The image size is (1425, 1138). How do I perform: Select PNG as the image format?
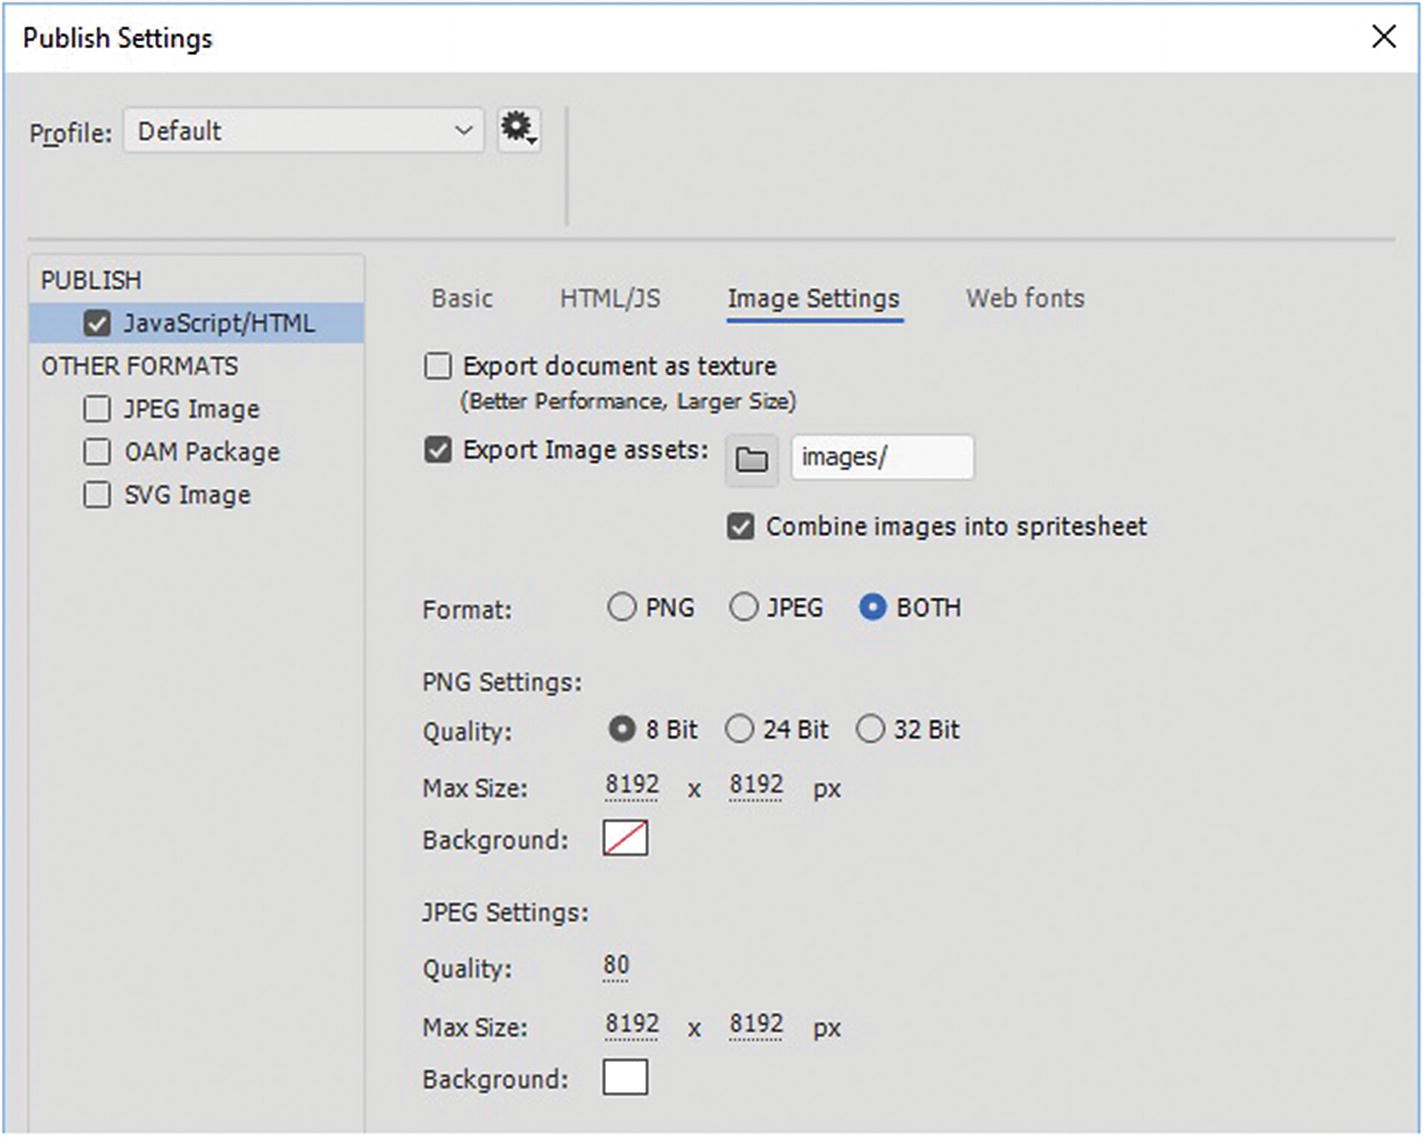tap(622, 608)
